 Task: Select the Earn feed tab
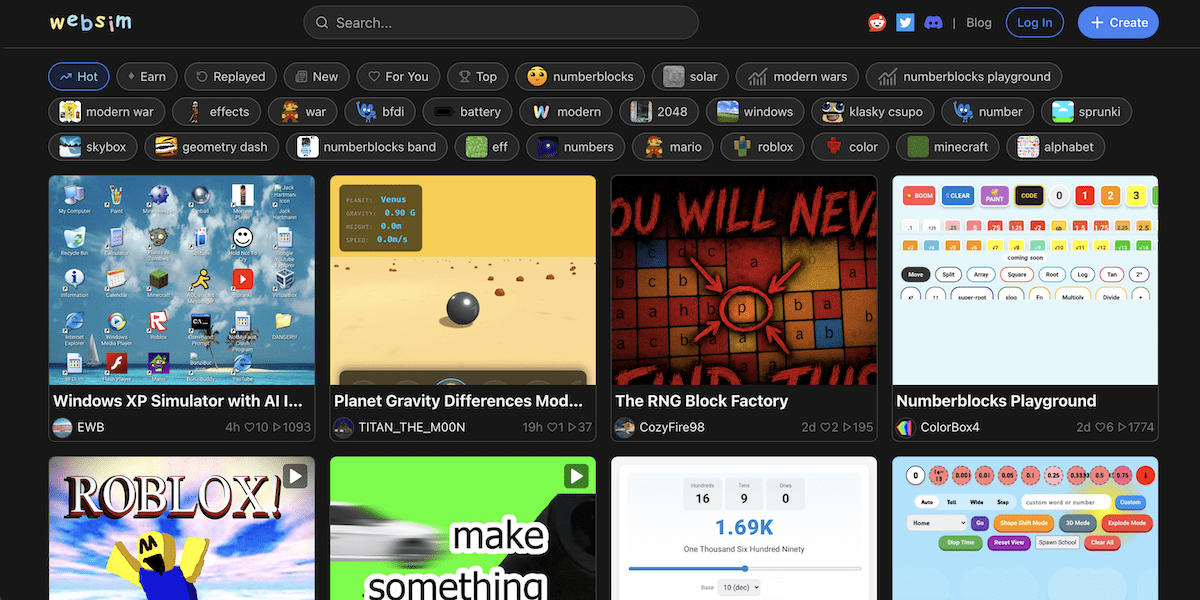(146, 76)
